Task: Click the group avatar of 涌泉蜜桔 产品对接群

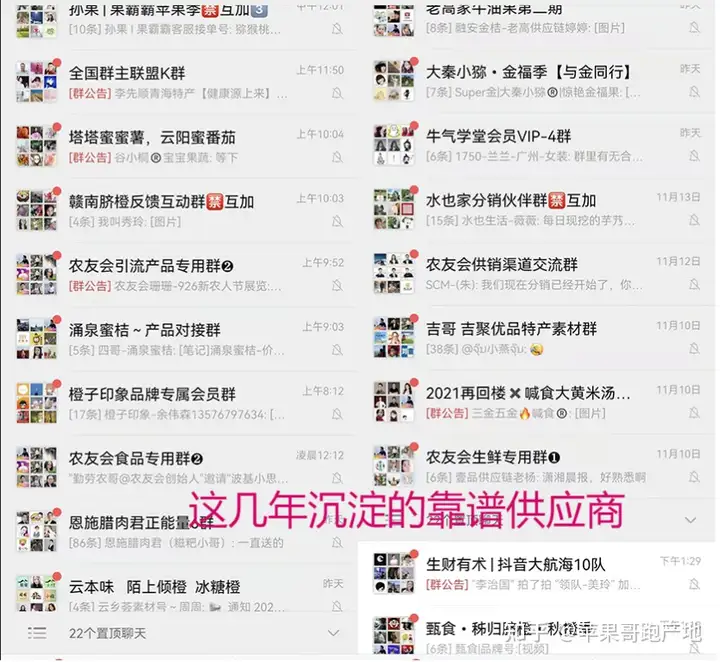Action: pos(37,338)
